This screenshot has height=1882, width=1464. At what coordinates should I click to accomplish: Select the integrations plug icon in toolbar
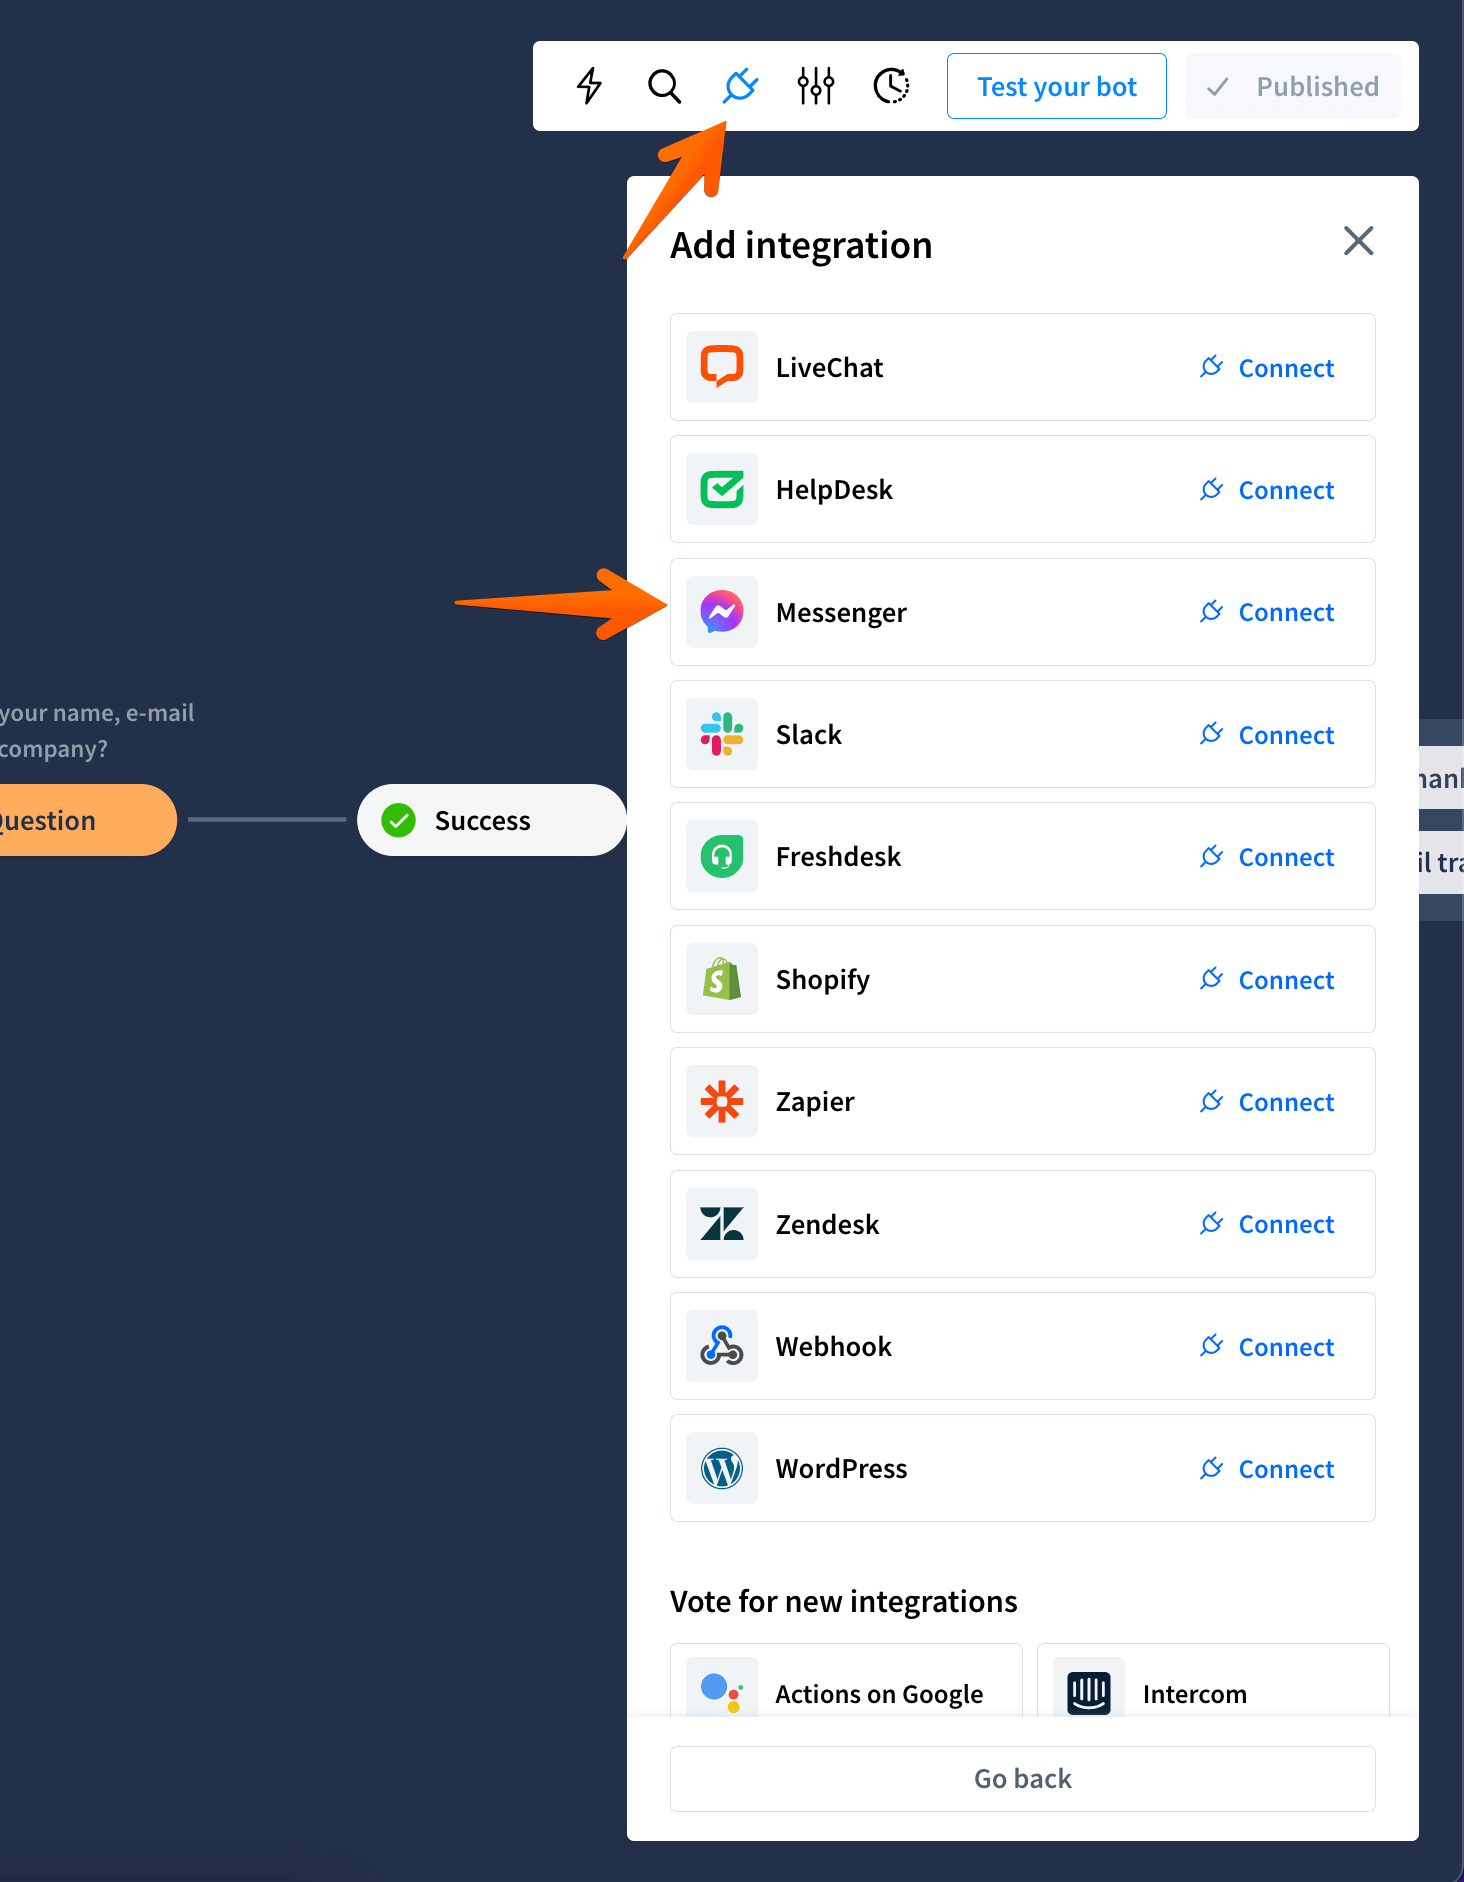tap(740, 86)
